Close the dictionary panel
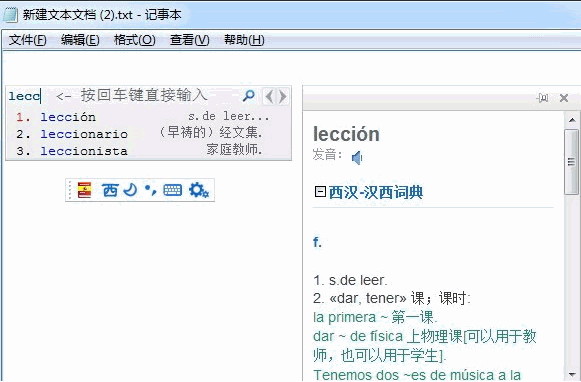 (564, 98)
